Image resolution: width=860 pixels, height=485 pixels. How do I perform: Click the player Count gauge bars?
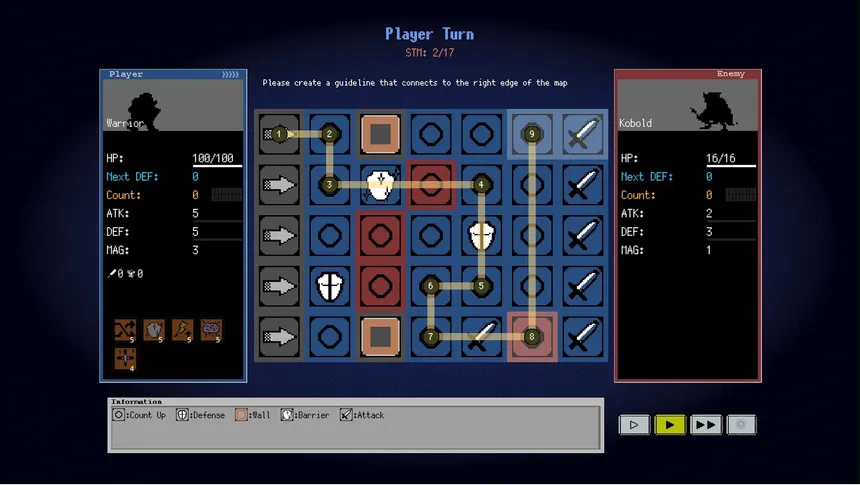pyautogui.click(x=227, y=195)
